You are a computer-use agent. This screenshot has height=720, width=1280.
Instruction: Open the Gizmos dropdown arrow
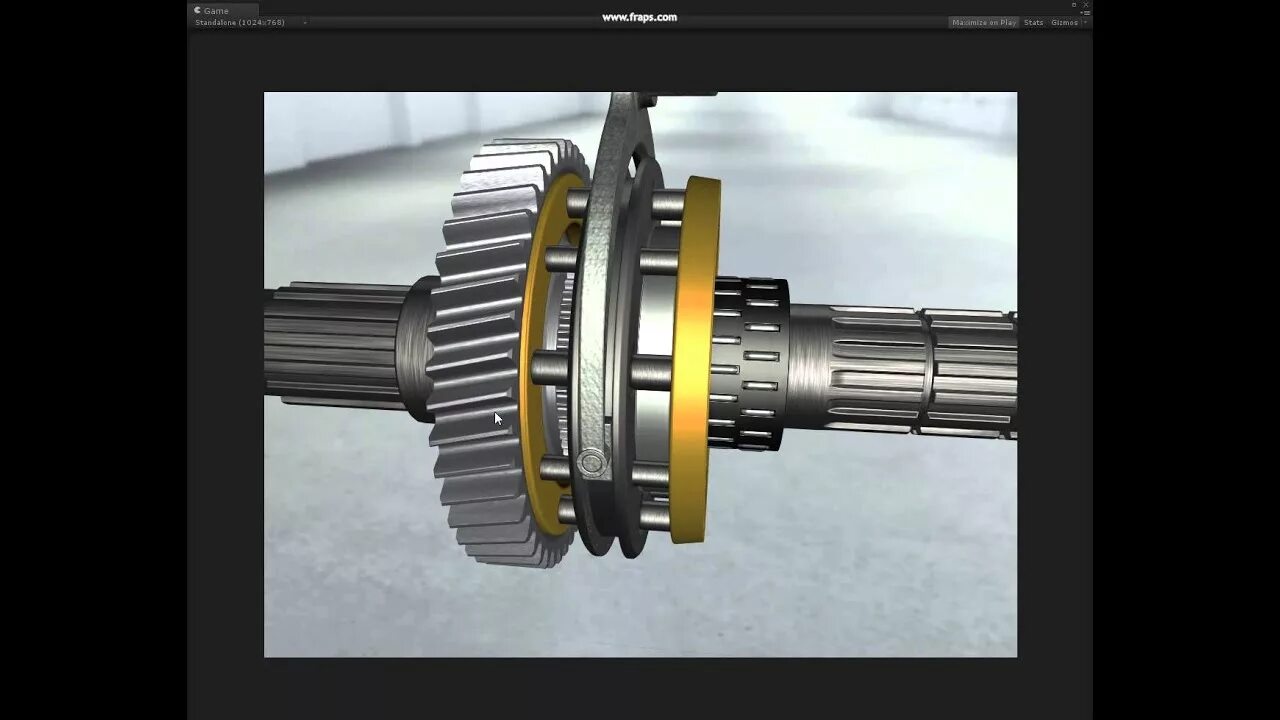click(x=1084, y=22)
